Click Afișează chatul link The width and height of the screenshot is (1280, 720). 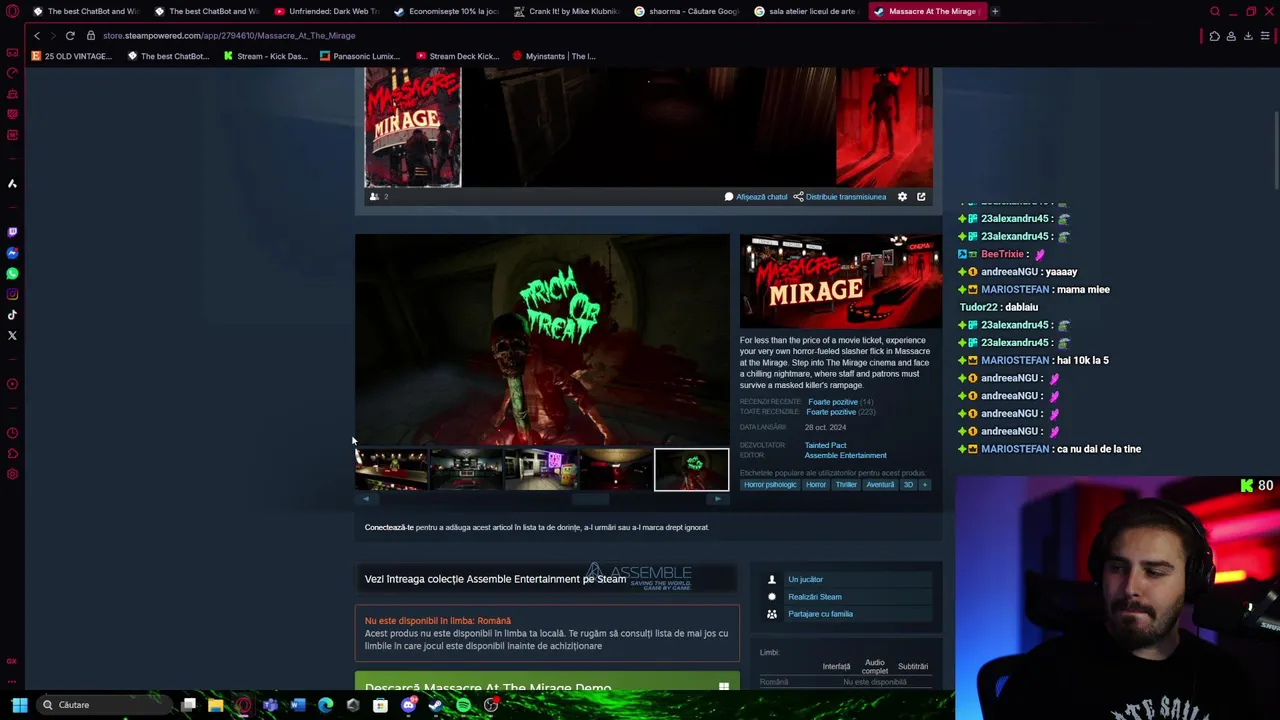756,197
